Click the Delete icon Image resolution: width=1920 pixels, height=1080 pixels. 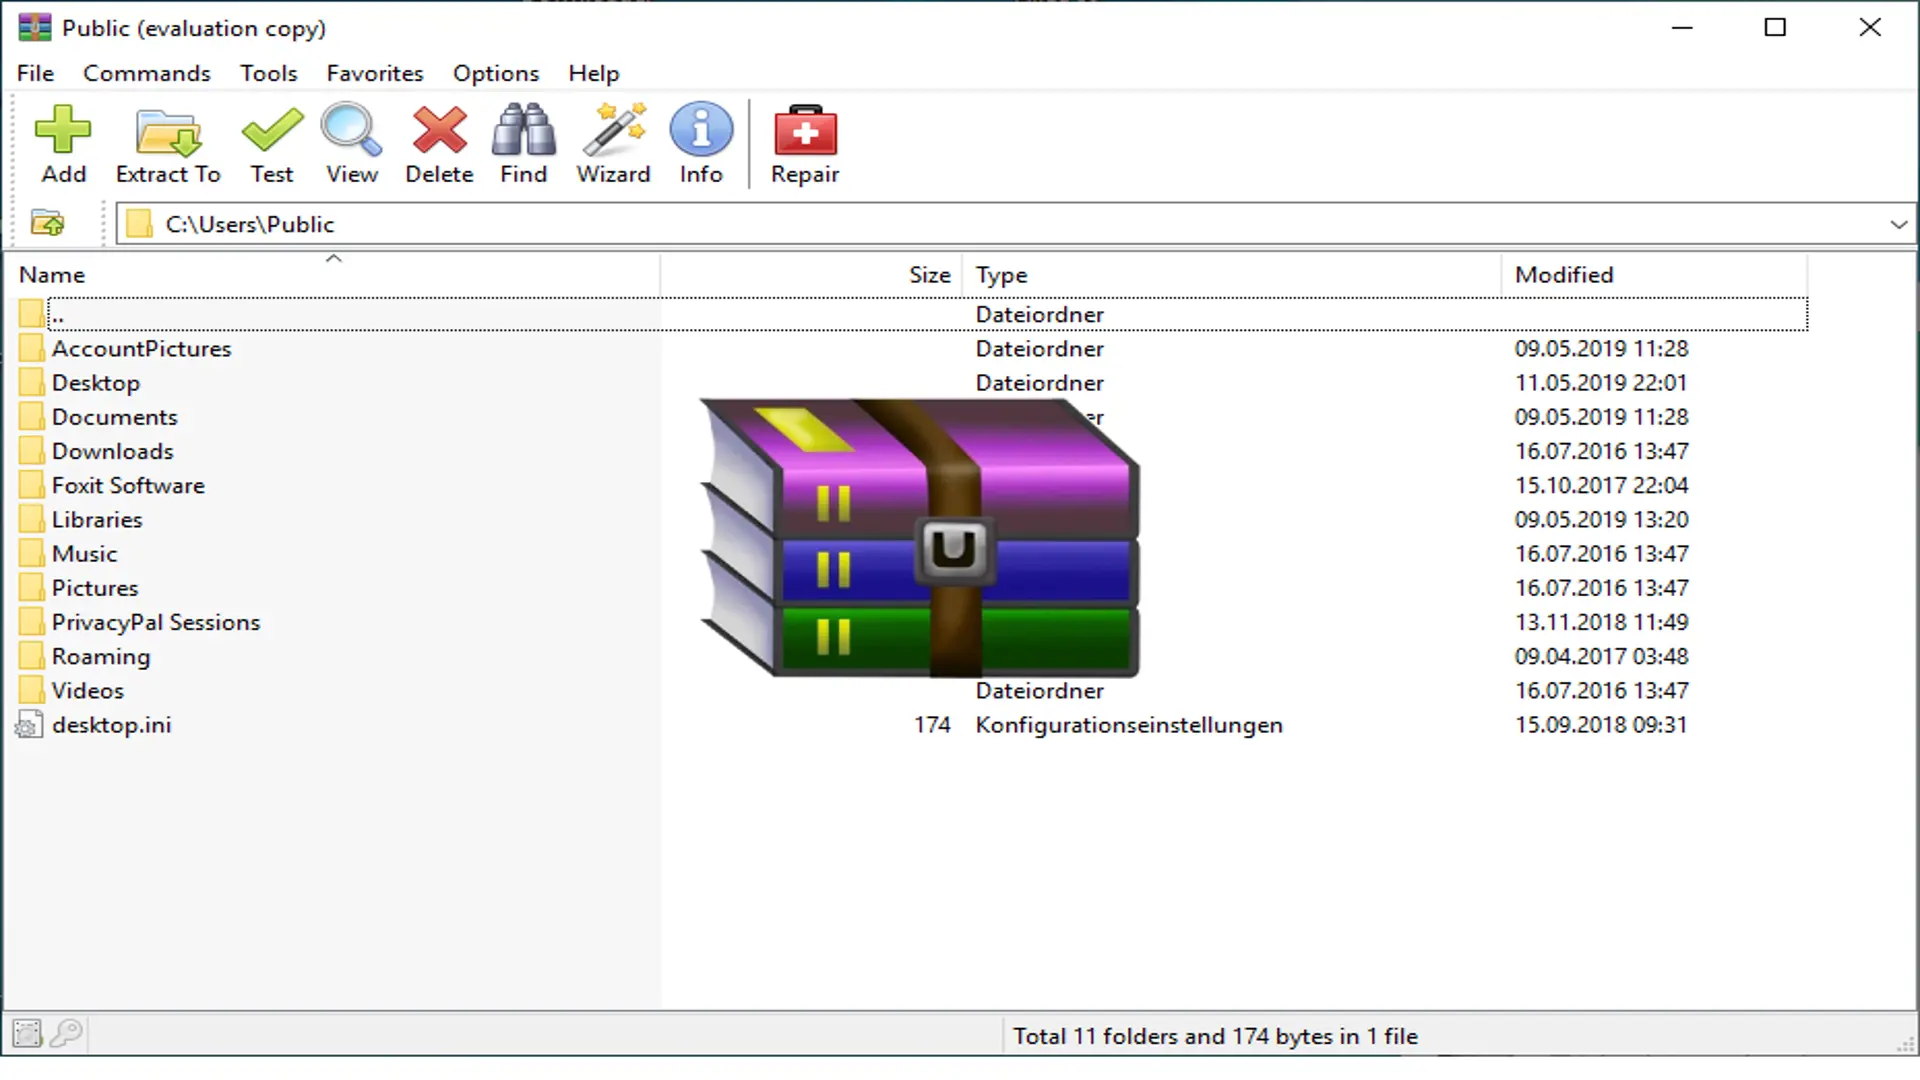tap(438, 143)
